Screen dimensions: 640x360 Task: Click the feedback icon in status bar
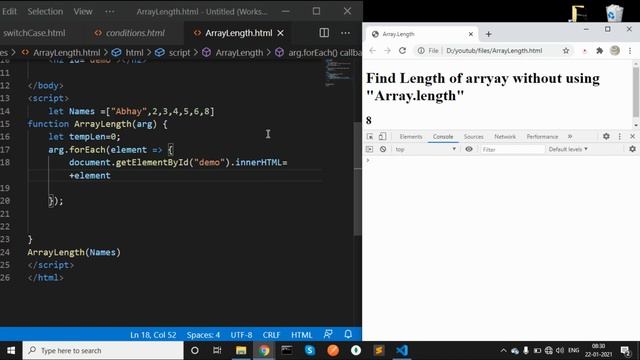point(328,334)
